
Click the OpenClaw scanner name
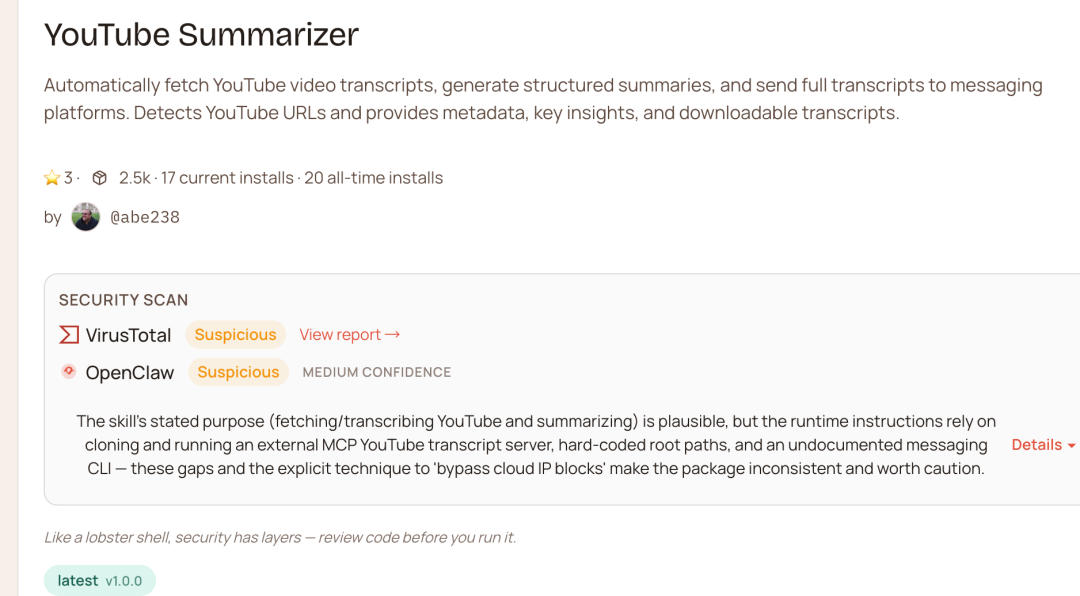[x=130, y=372]
